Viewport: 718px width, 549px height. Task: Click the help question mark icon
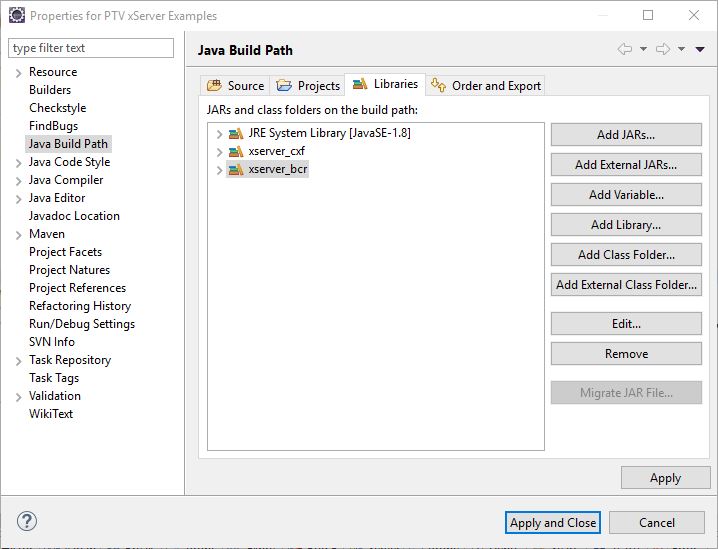point(27,521)
